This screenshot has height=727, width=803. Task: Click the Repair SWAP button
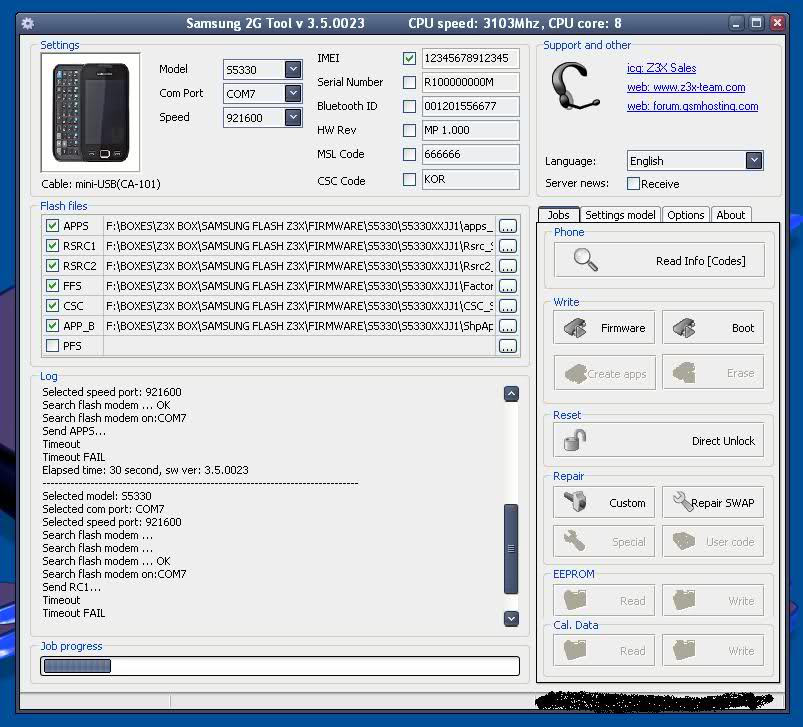[x=713, y=502]
